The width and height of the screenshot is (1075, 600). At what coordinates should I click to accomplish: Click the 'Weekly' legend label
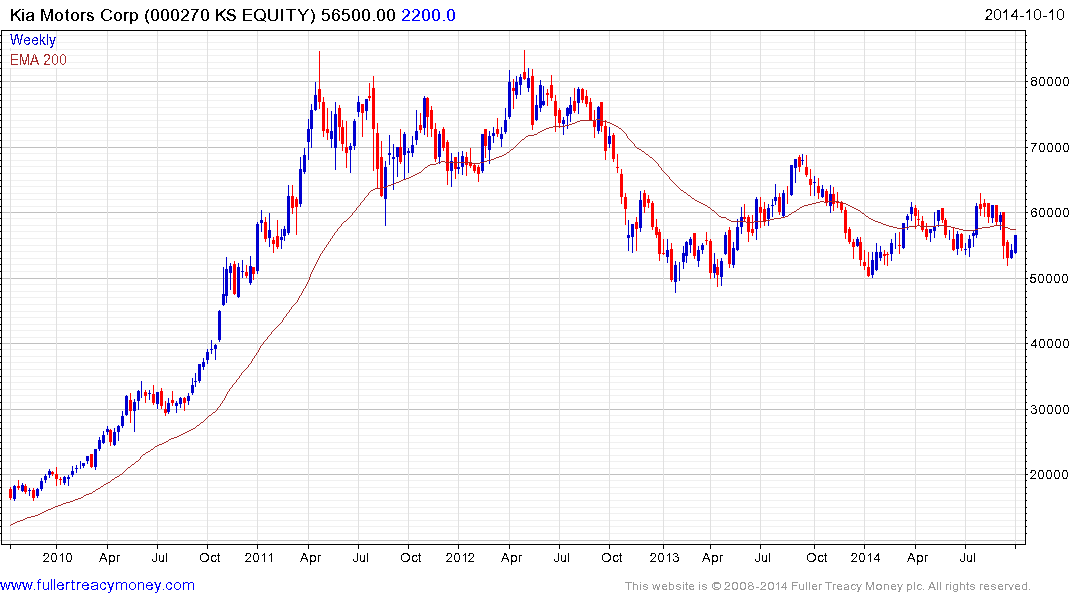(x=33, y=40)
